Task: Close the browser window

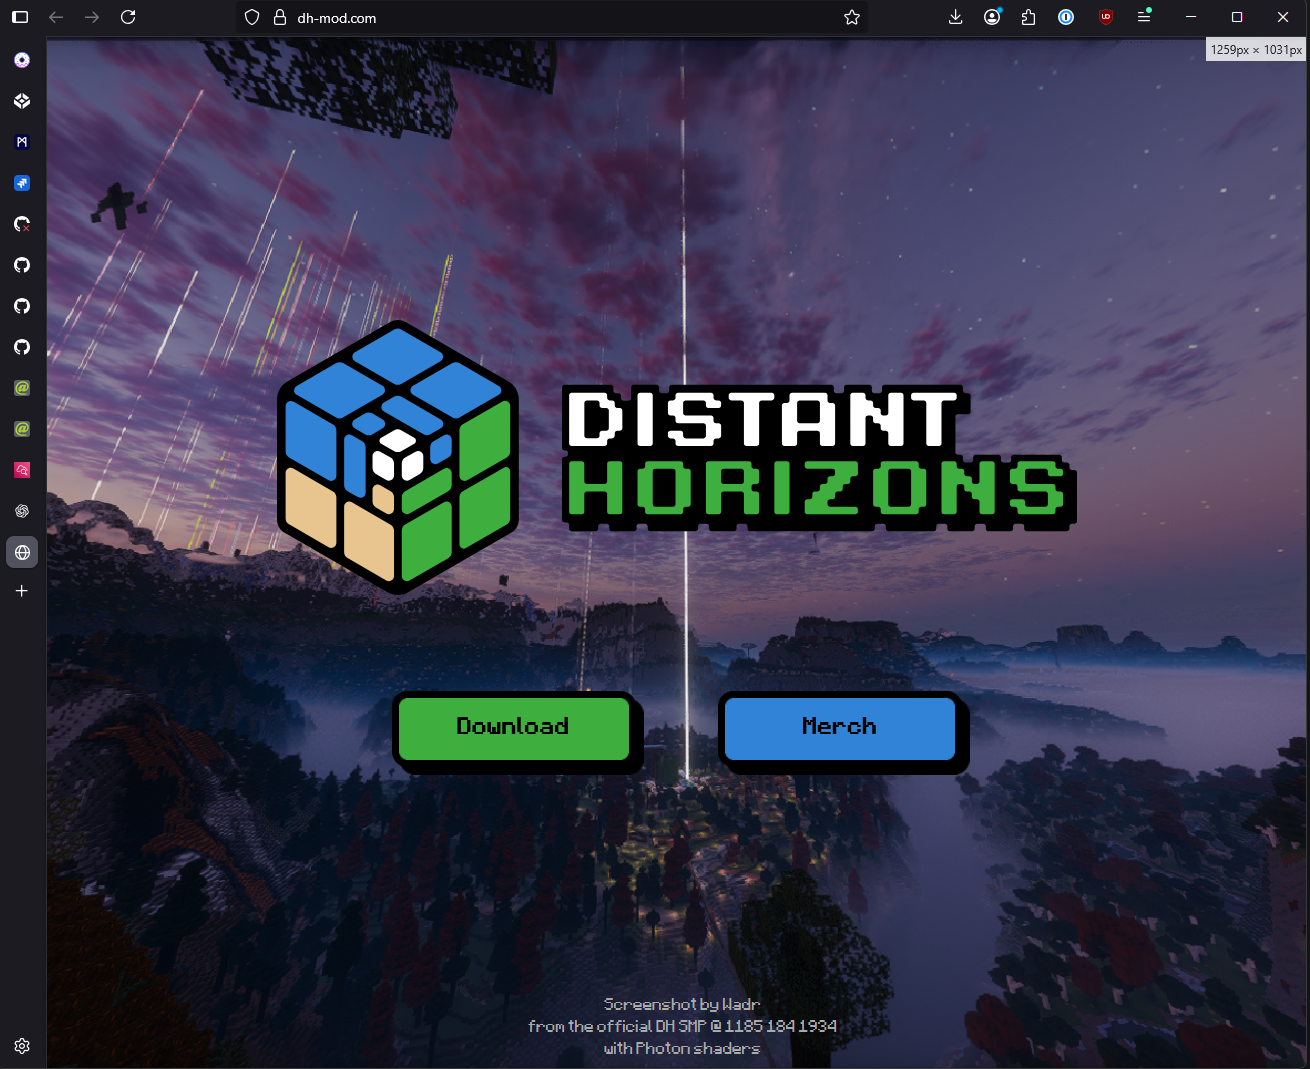Action: [1283, 17]
